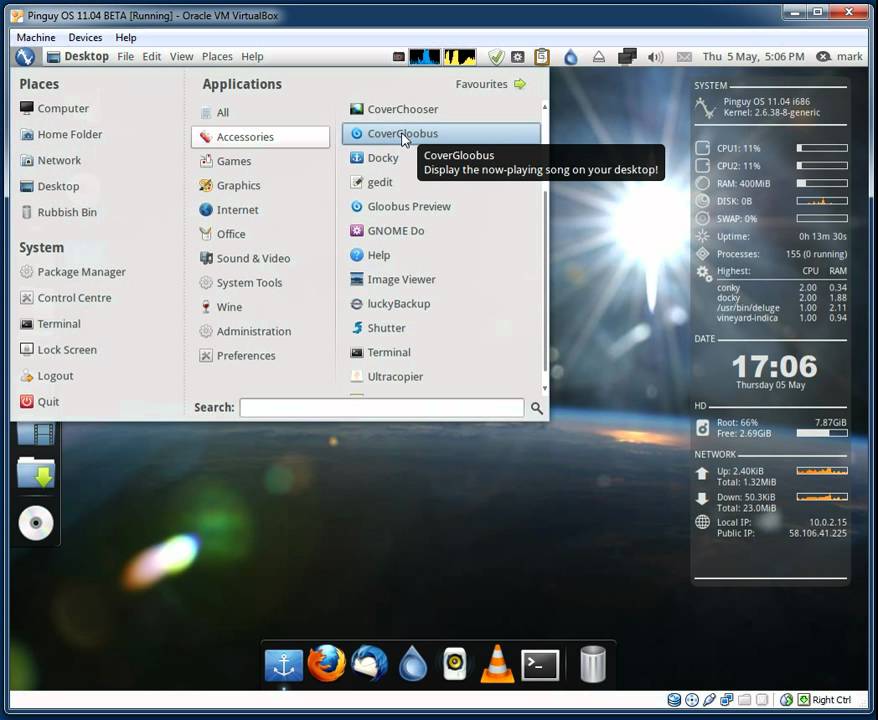Viewport: 878px width, 720px height.
Task: Click the Pinguy menu launcher icon
Action: coord(25,57)
